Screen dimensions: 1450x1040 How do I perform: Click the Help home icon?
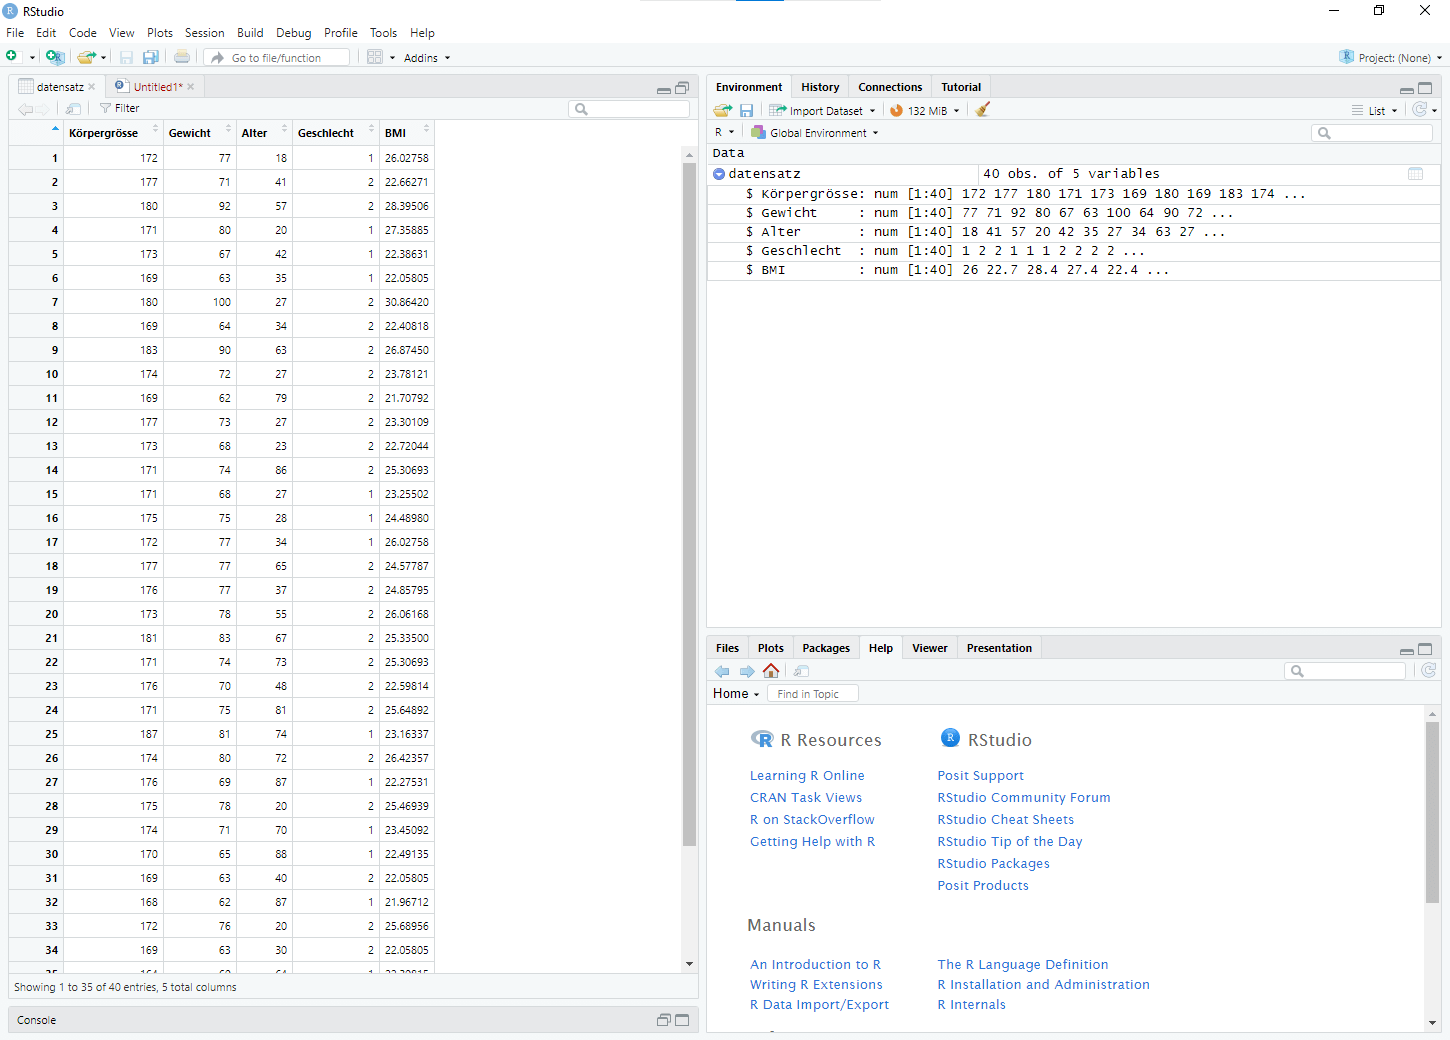coord(771,671)
